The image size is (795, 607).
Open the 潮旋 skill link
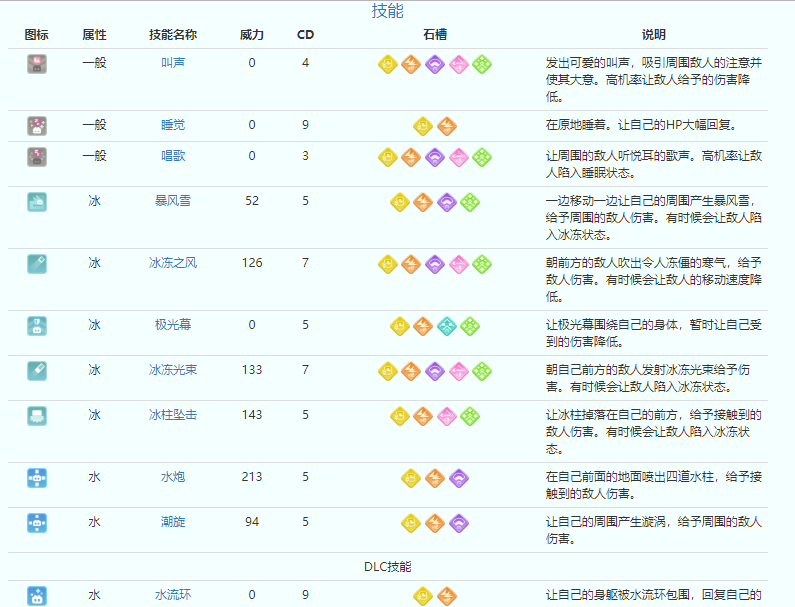tap(173, 522)
